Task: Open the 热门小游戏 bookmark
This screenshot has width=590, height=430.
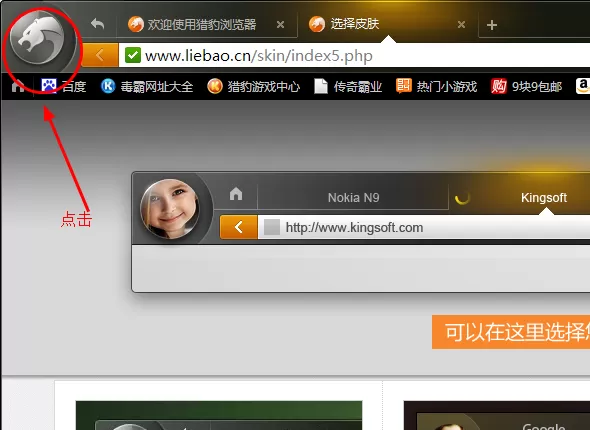Action: point(436,87)
